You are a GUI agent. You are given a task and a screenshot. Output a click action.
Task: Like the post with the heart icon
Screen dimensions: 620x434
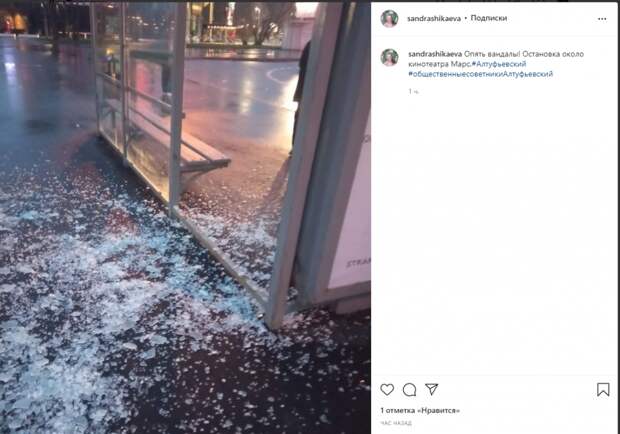pyautogui.click(x=387, y=389)
